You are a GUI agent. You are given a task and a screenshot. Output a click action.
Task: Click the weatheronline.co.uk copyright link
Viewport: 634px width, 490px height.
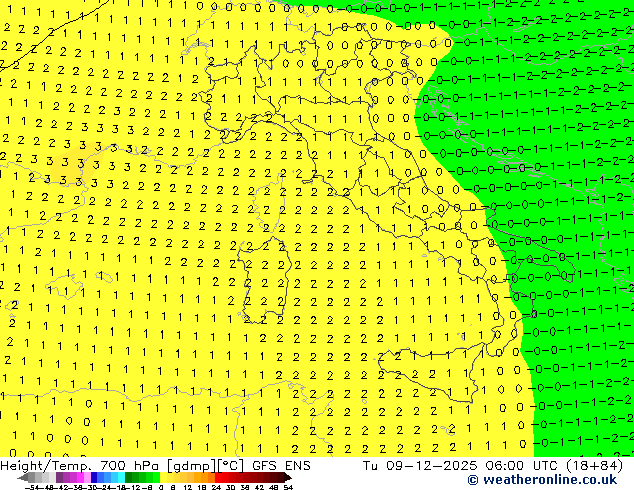coord(542,480)
